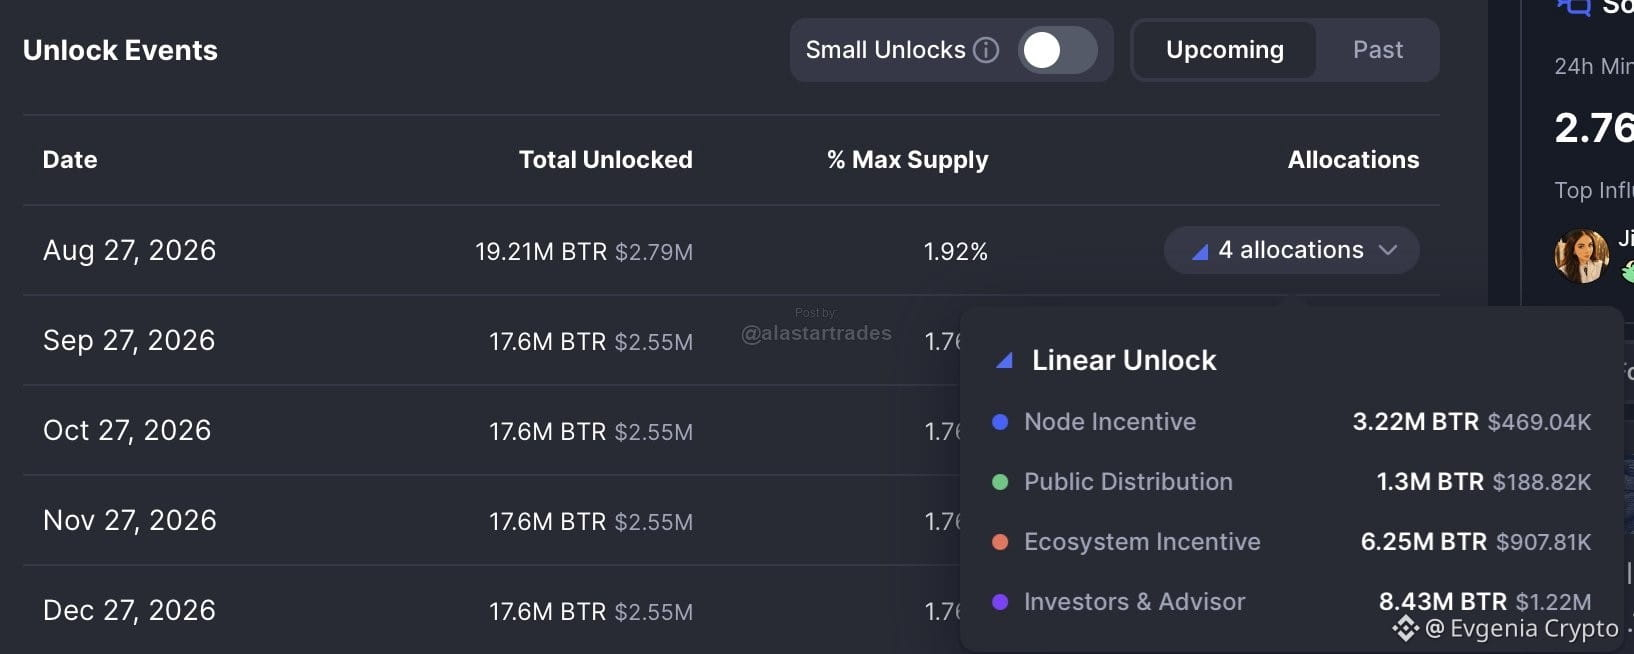
Task: Click the Binance logo icon at bottom right
Action: tap(1406, 628)
